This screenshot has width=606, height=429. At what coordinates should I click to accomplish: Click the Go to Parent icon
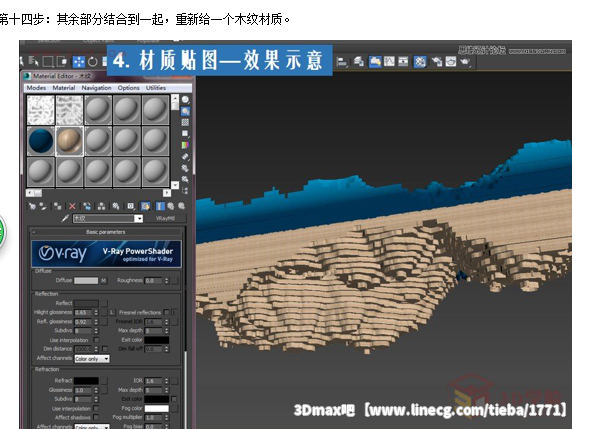[x=170, y=206]
